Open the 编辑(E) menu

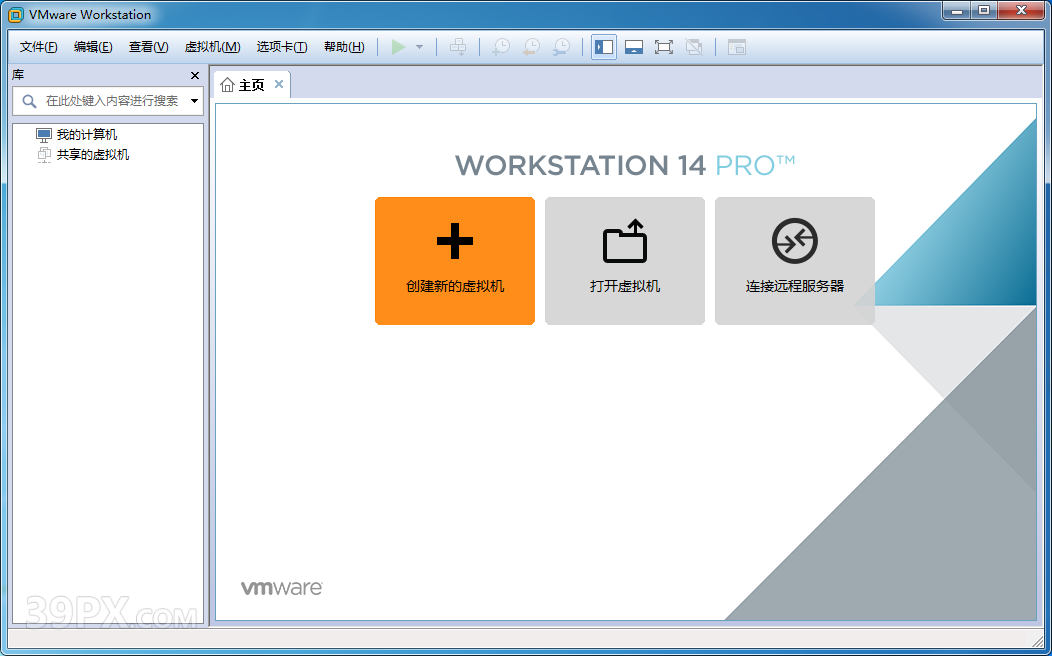coord(93,47)
